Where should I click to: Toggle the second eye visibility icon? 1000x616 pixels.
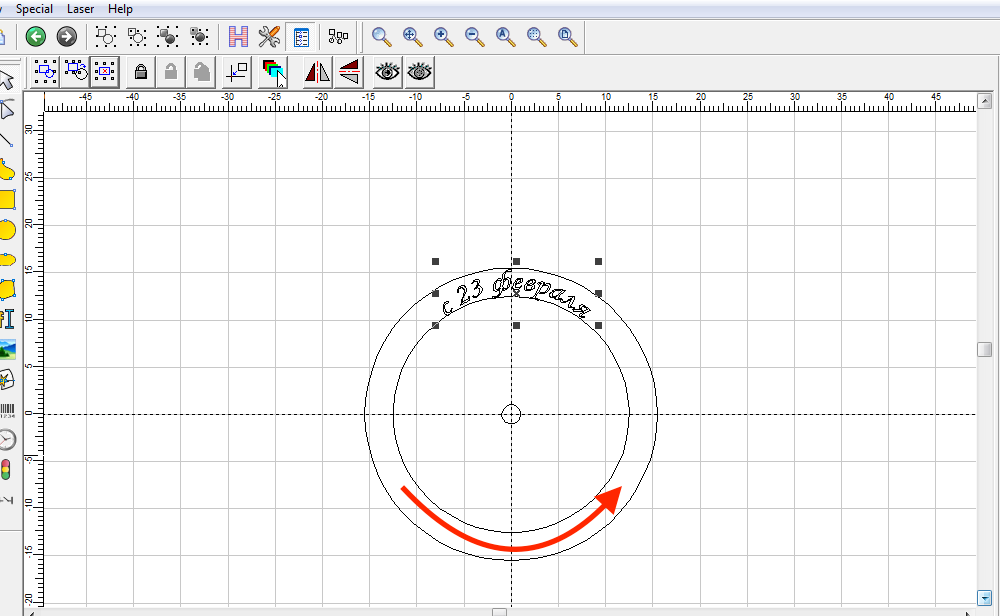click(419, 71)
